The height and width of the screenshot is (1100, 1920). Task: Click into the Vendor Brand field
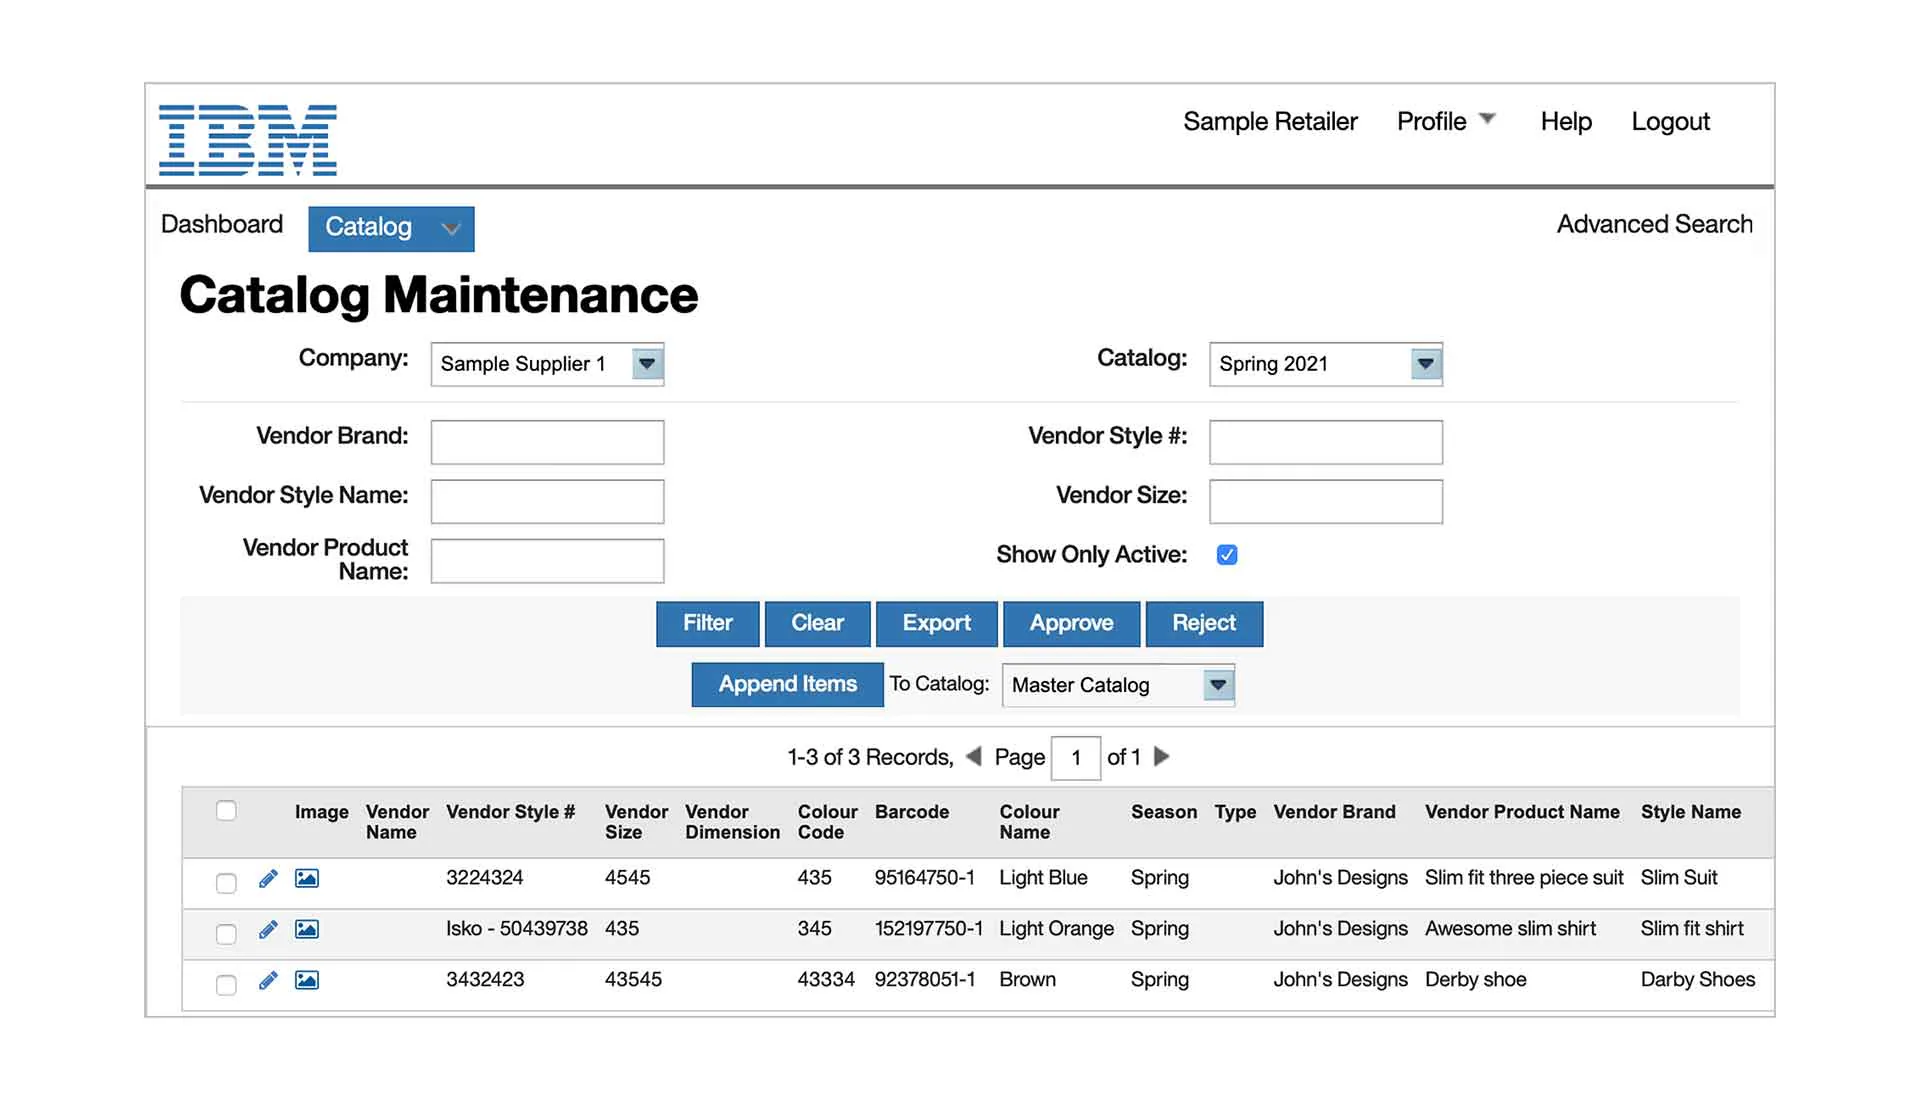tap(547, 442)
